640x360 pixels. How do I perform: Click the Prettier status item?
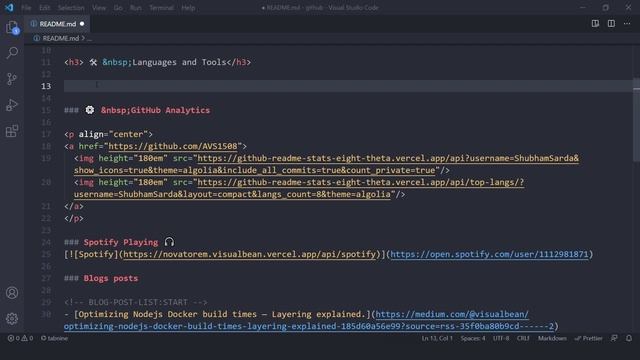point(588,338)
